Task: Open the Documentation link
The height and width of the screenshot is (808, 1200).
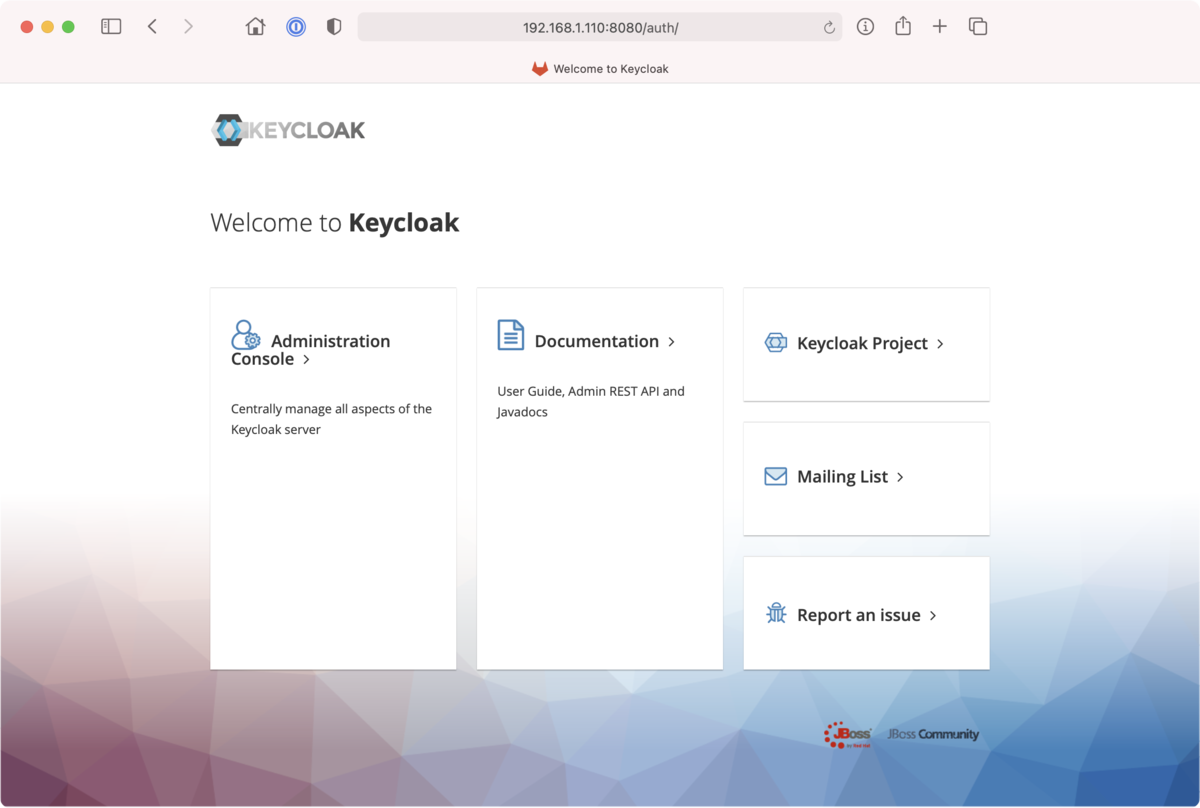Action: tap(597, 341)
